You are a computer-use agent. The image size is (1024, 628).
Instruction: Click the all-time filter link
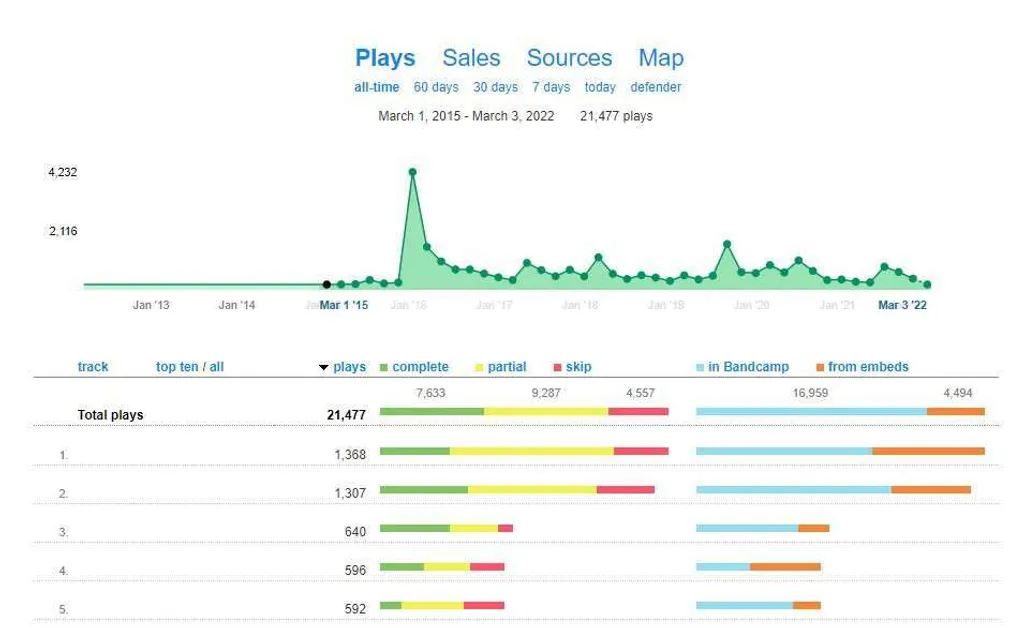375,87
